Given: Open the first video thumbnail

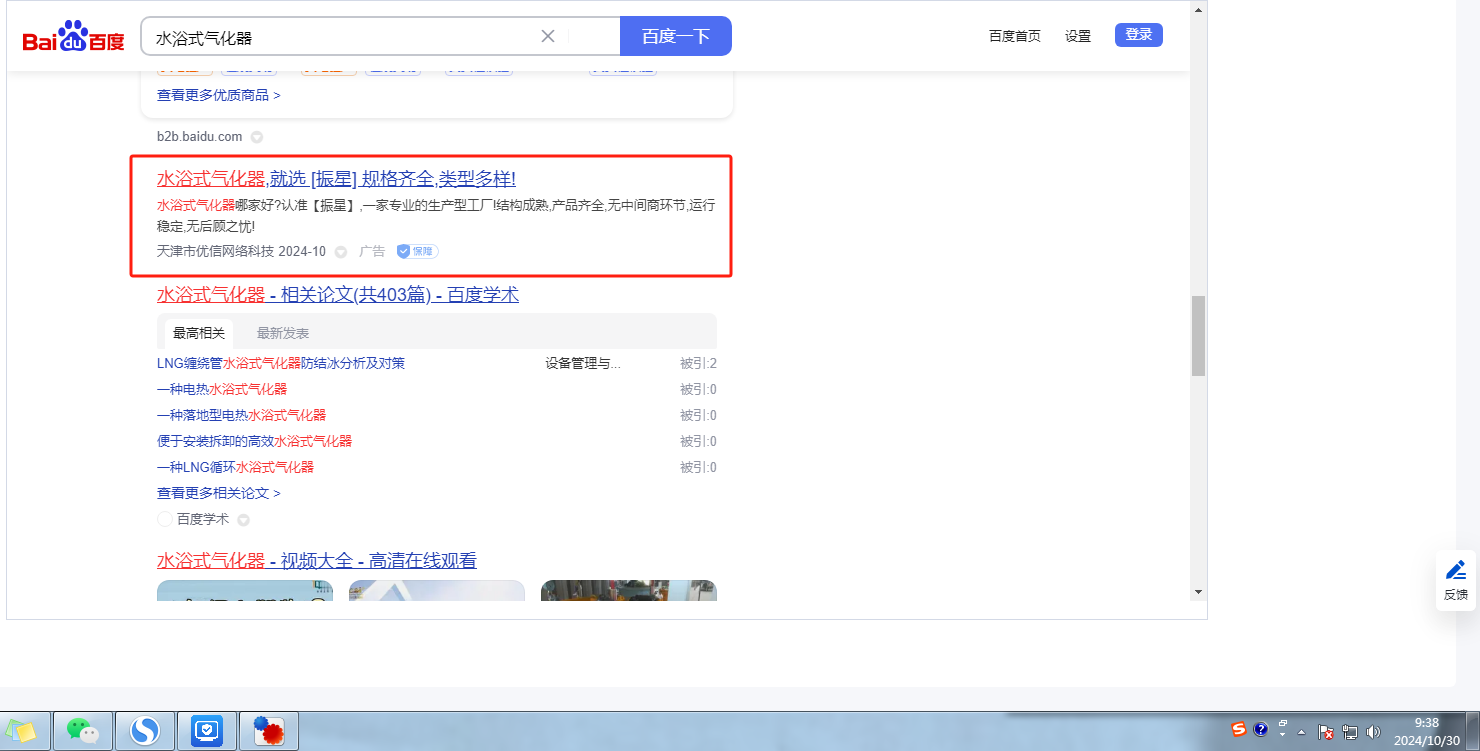Looking at the screenshot, I should tap(245, 590).
